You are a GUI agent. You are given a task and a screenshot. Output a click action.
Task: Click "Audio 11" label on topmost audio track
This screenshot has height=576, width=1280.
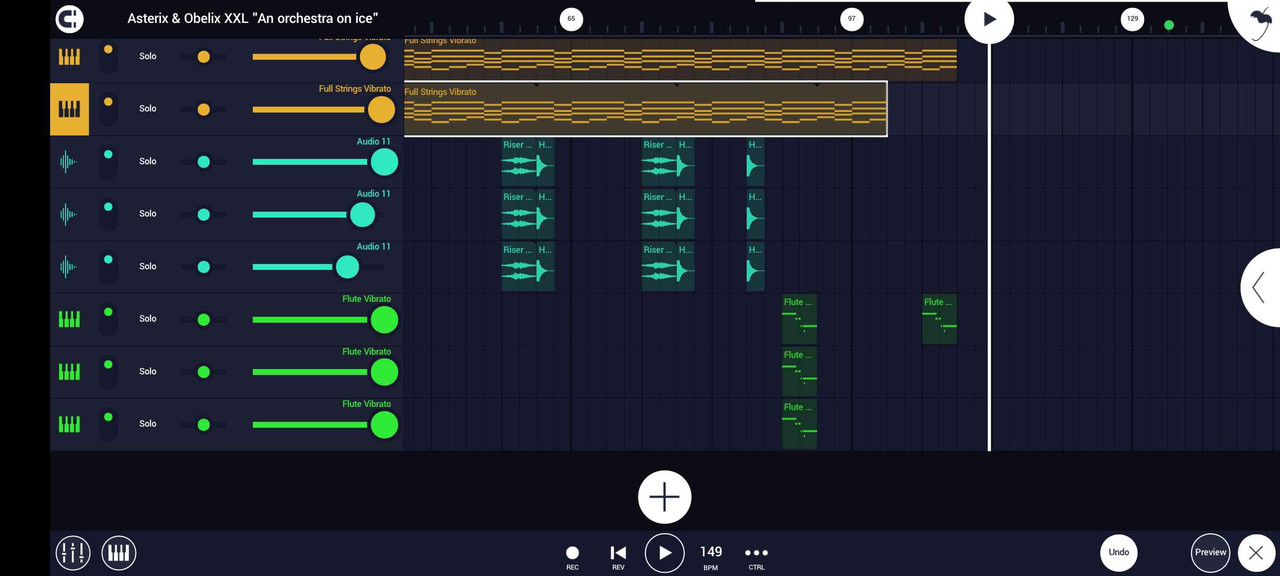pyautogui.click(x=374, y=142)
